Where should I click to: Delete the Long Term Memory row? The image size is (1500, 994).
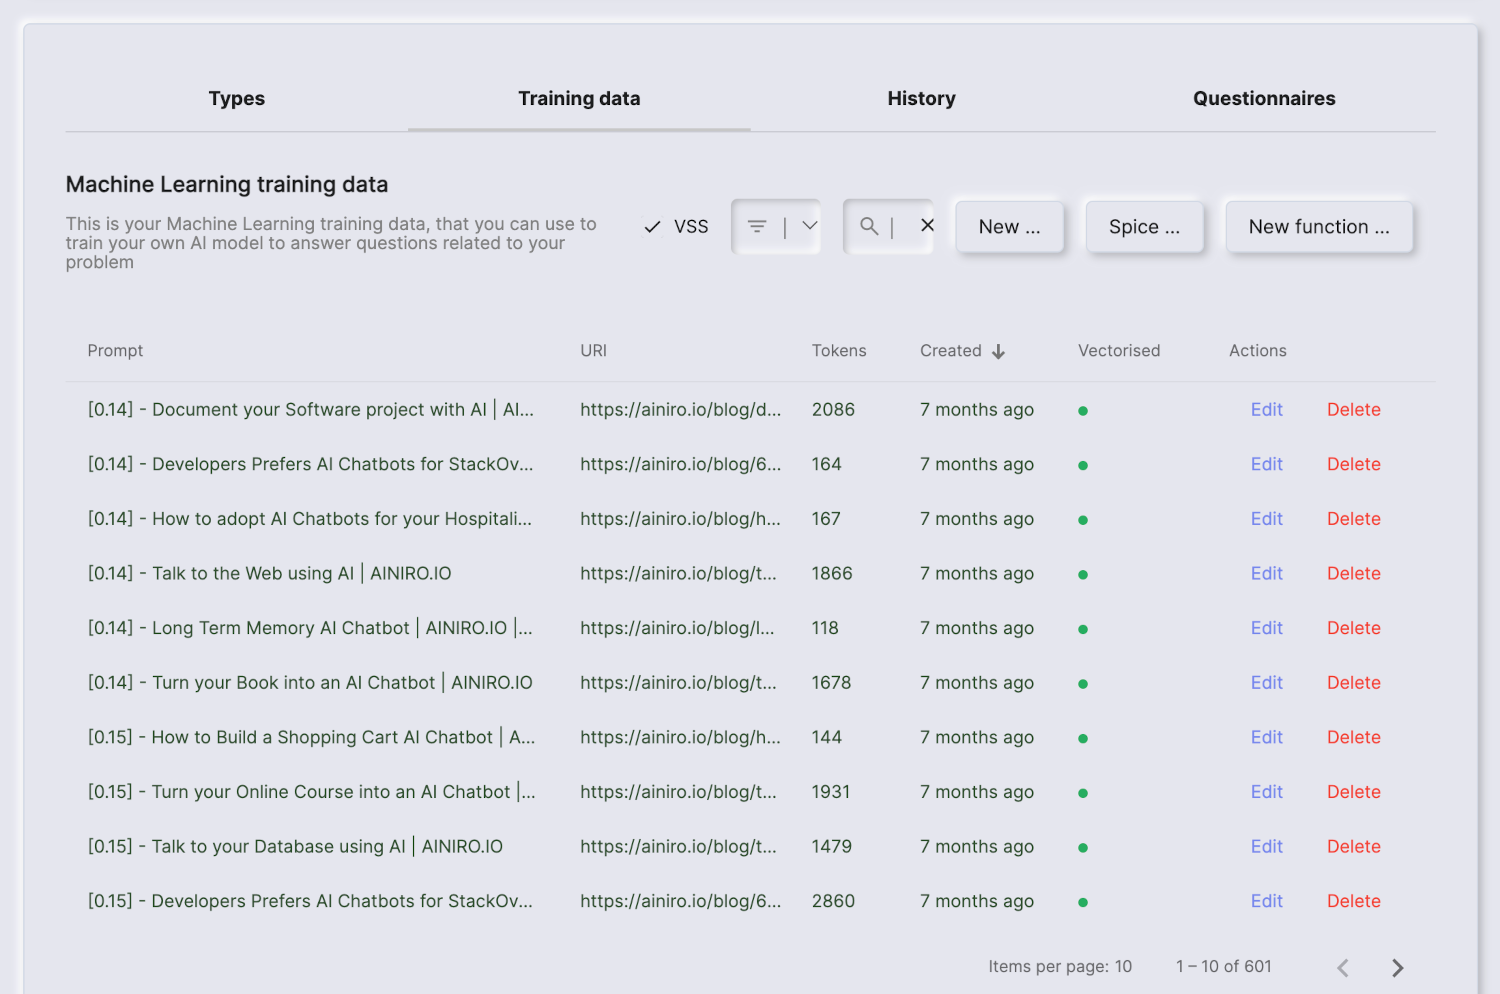(x=1353, y=628)
